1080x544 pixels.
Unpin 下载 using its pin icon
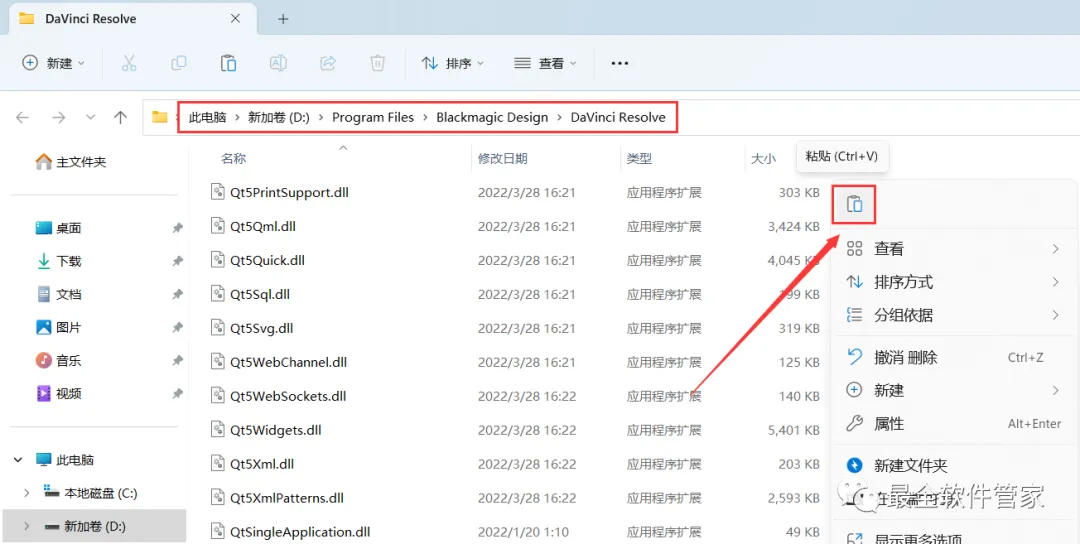(177, 261)
